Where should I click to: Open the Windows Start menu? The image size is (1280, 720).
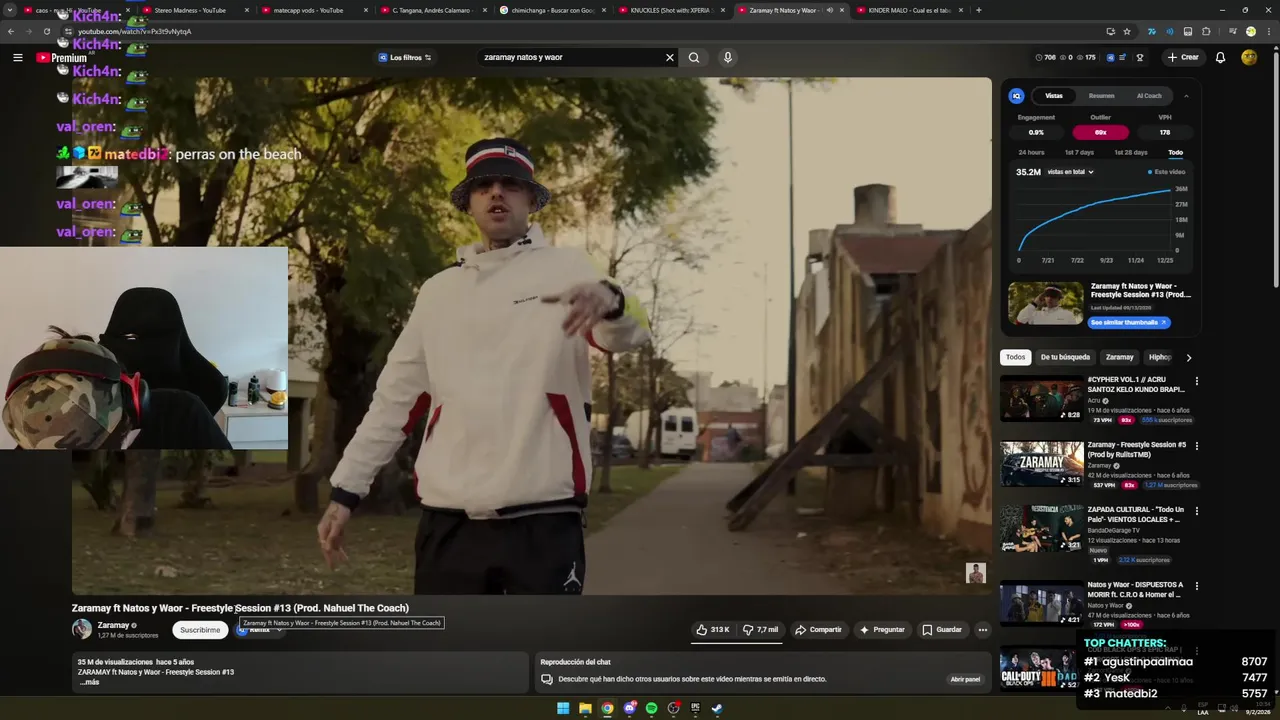click(x=563, y=708)
